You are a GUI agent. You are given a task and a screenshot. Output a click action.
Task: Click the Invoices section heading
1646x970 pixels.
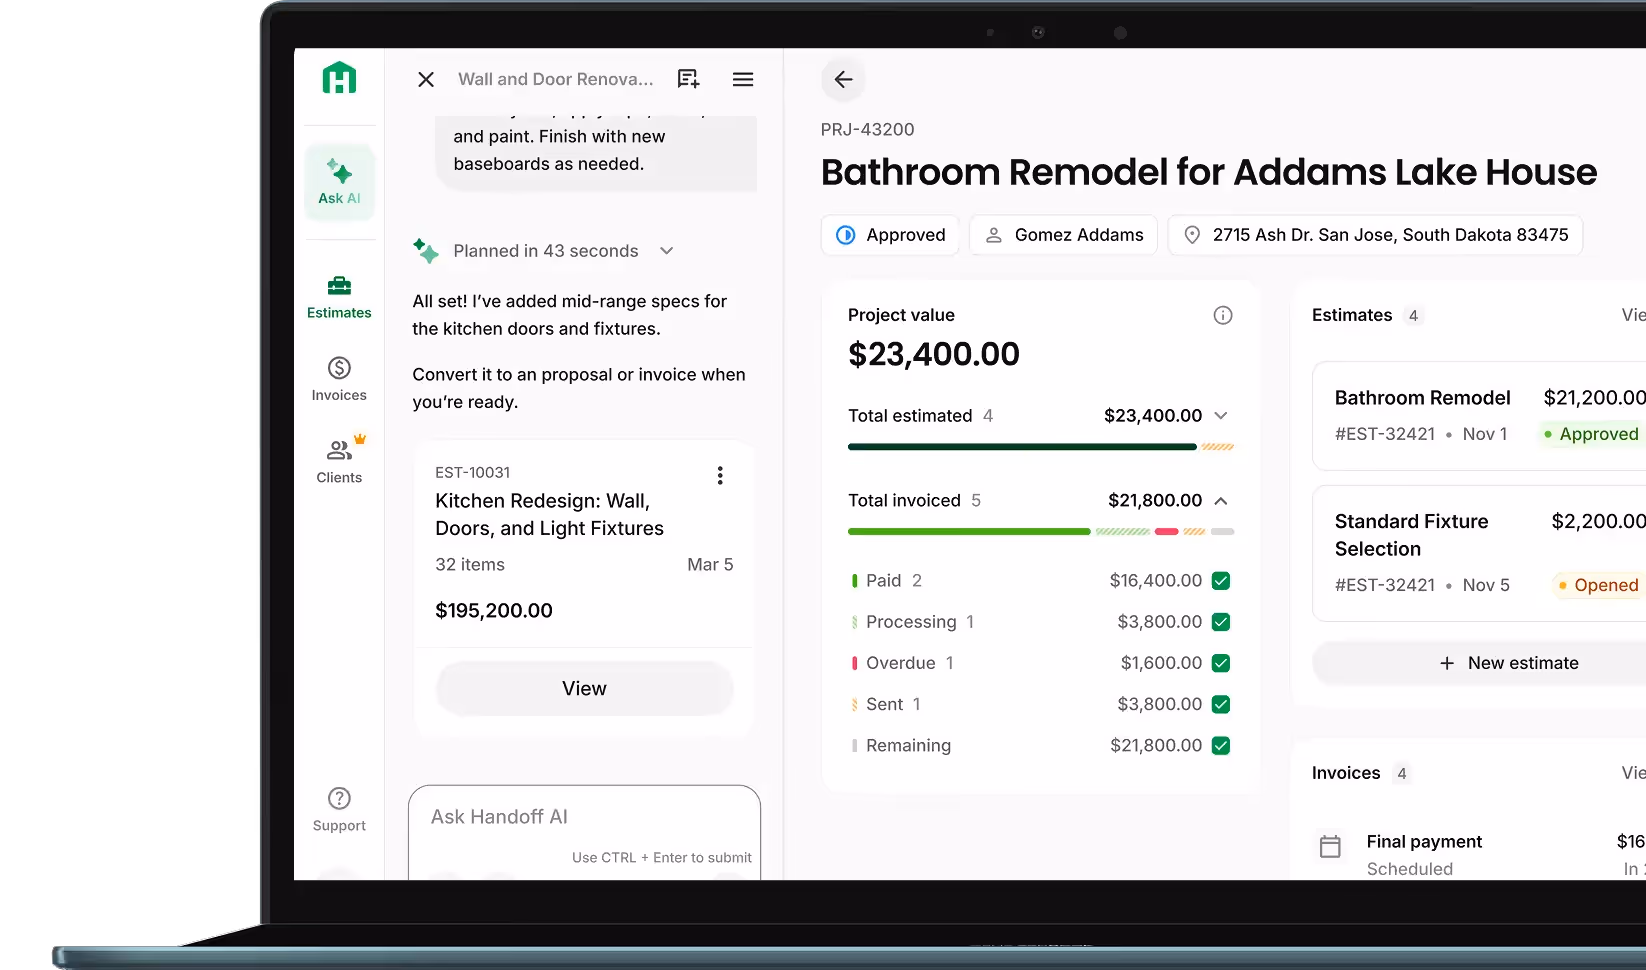tap(1346, 773)
